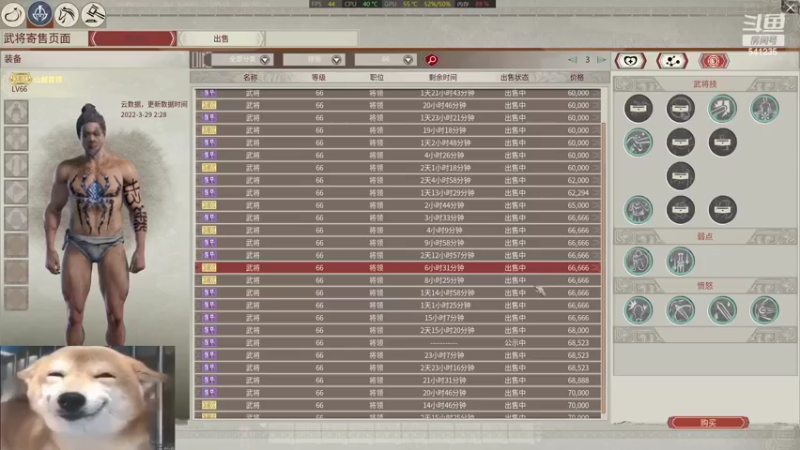Screen dimensions: 800x450
Task: Click the red magnifier search icon
Action: tap(432, 60)
